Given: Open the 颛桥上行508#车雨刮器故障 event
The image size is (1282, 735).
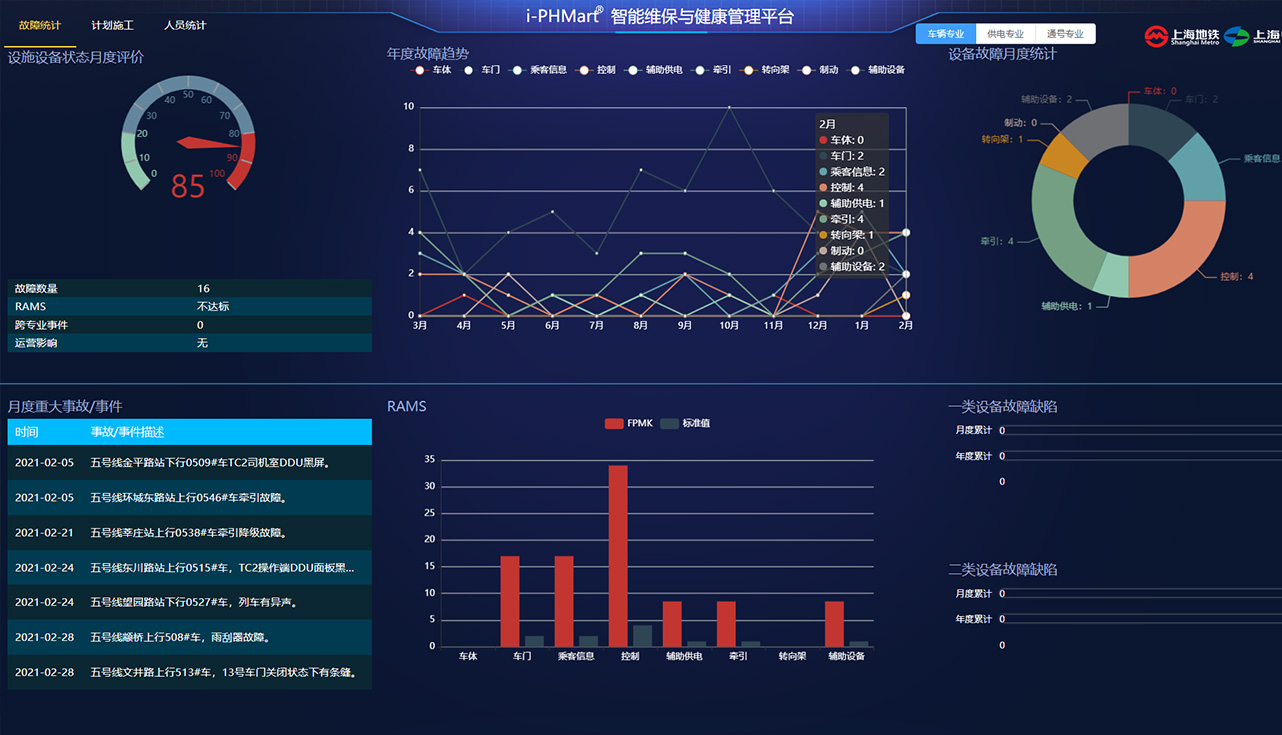Looking at the screenshot, I should click(190, 637).
